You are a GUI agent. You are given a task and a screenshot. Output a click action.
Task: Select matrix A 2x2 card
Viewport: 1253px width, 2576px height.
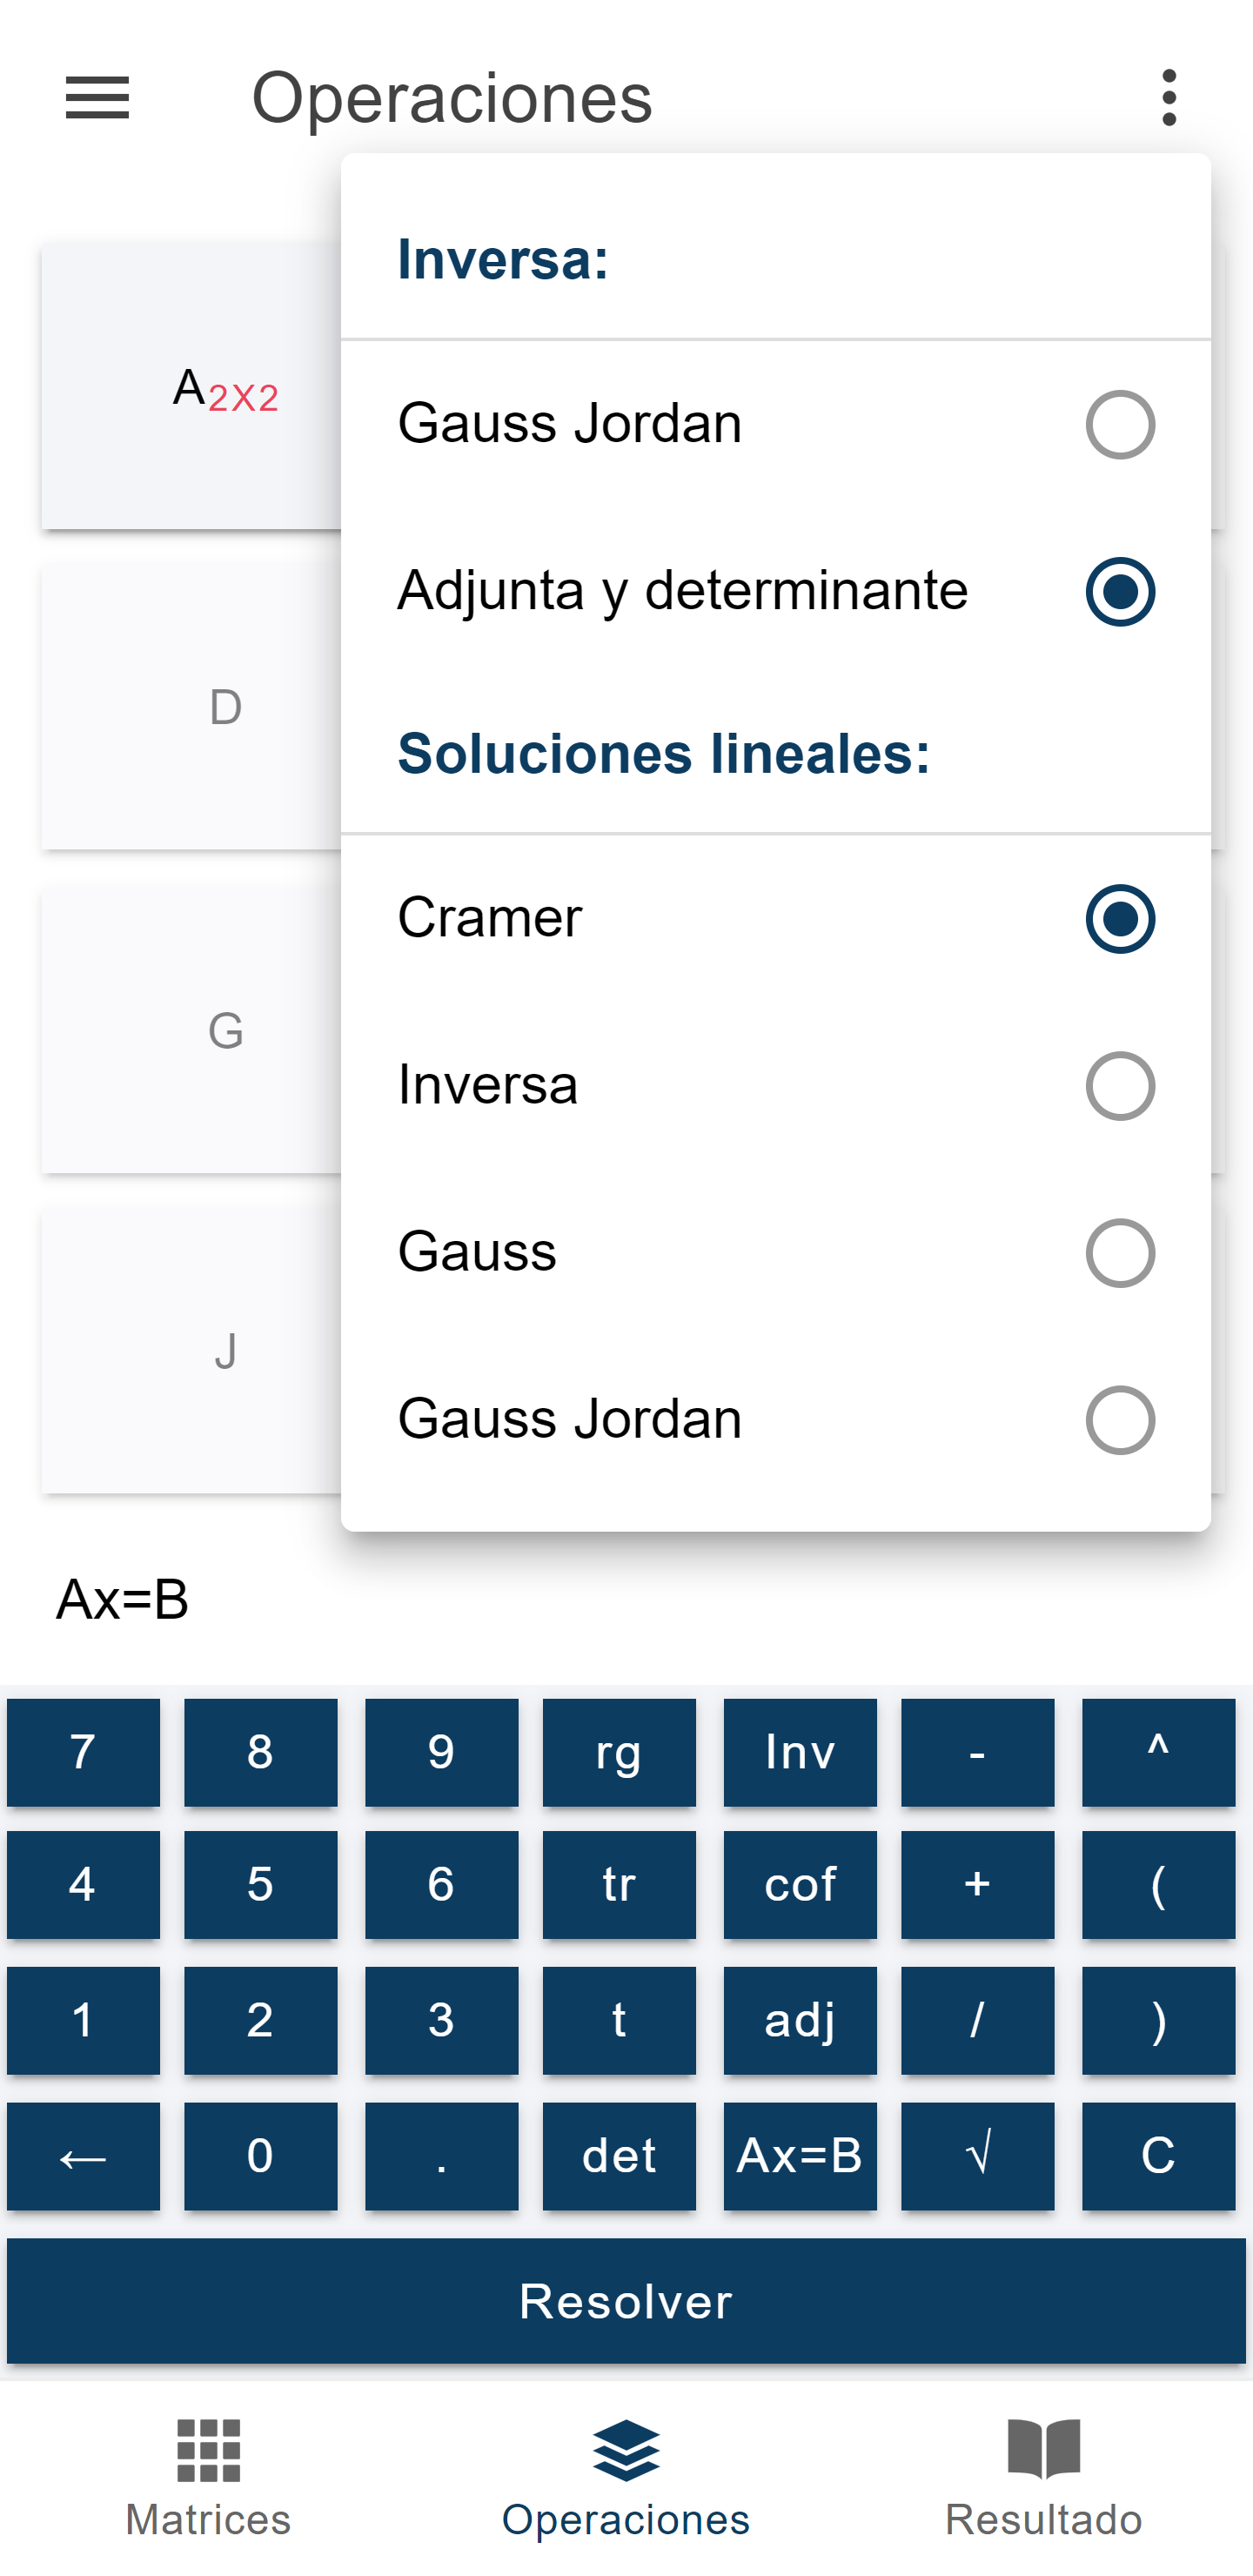coord(191,386)
